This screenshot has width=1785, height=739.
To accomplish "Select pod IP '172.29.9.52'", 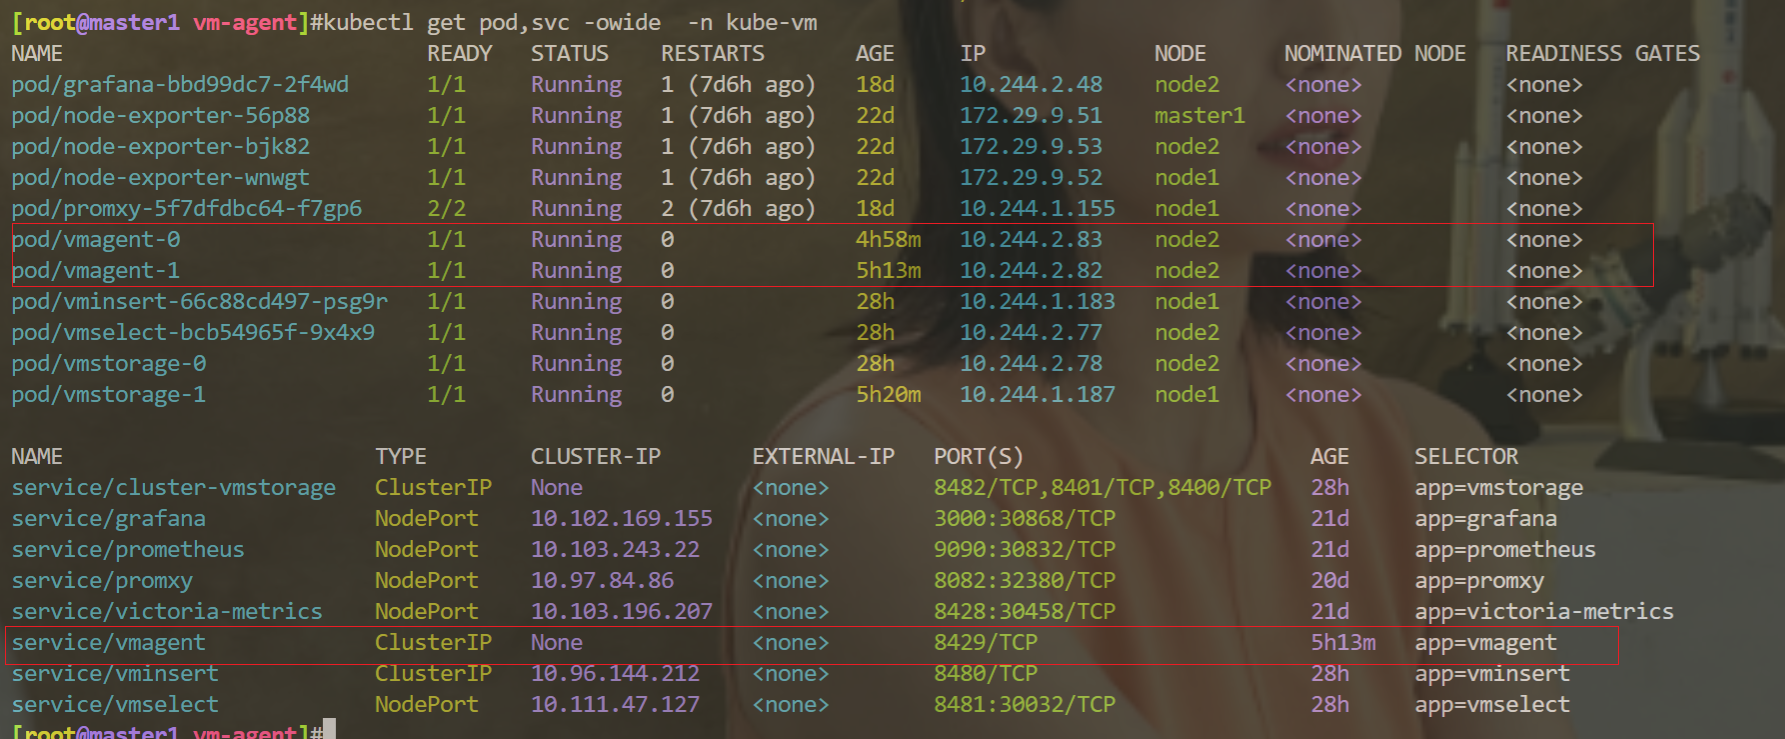I will pos(1031,178).
